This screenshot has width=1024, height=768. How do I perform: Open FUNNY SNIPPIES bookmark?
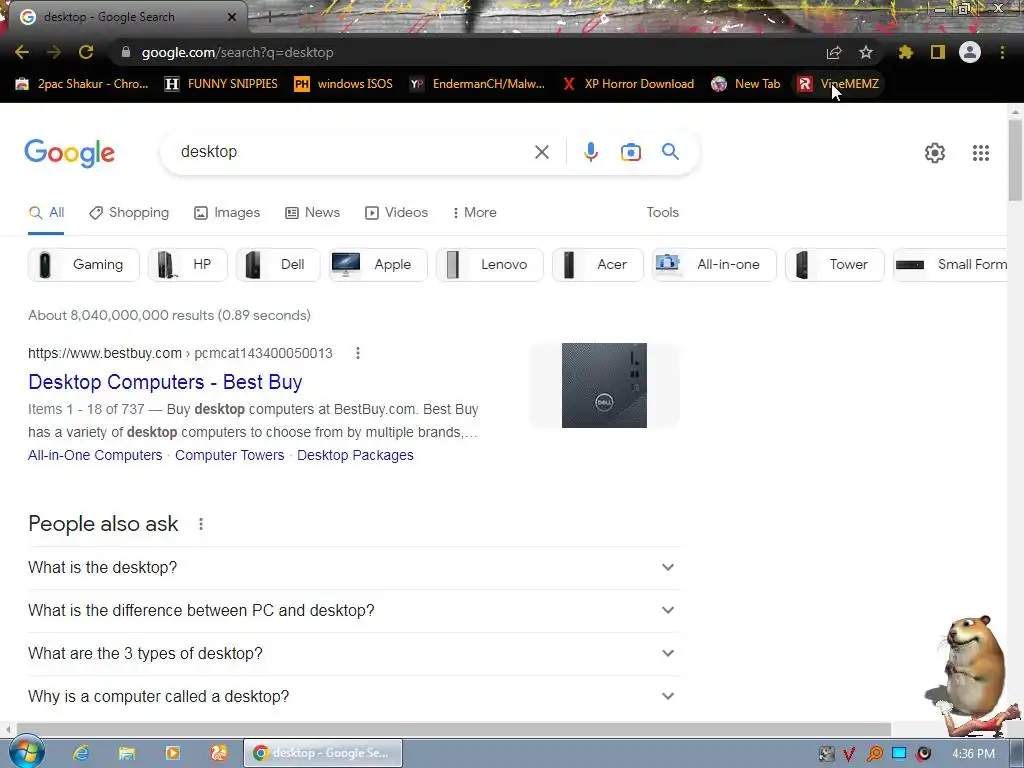pos(221,84)
